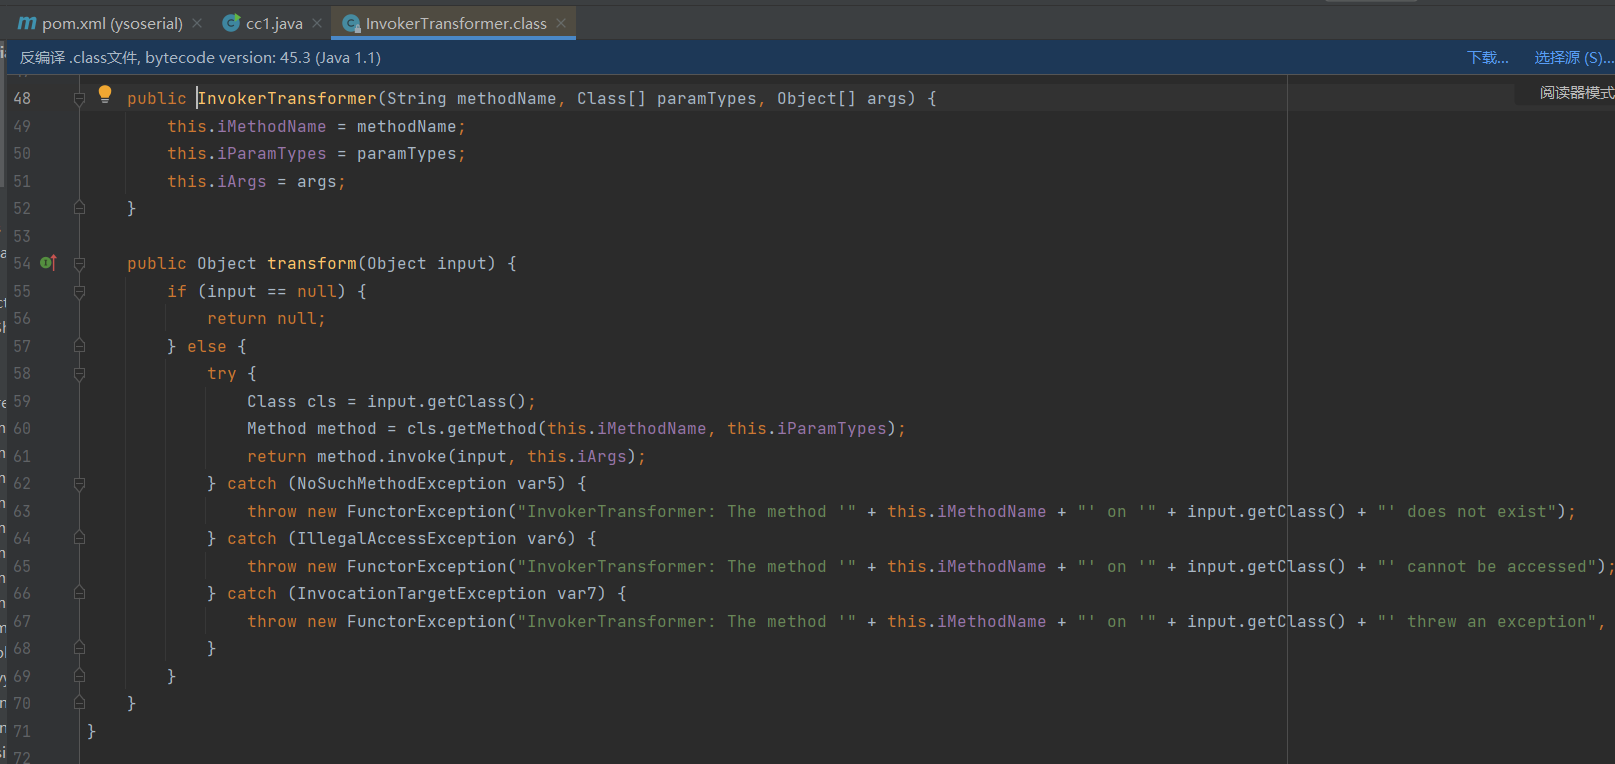1615x764 pixels.
Task: Collapse the IllegalAccessException catch fold at line 64
Action: (79, 539)
